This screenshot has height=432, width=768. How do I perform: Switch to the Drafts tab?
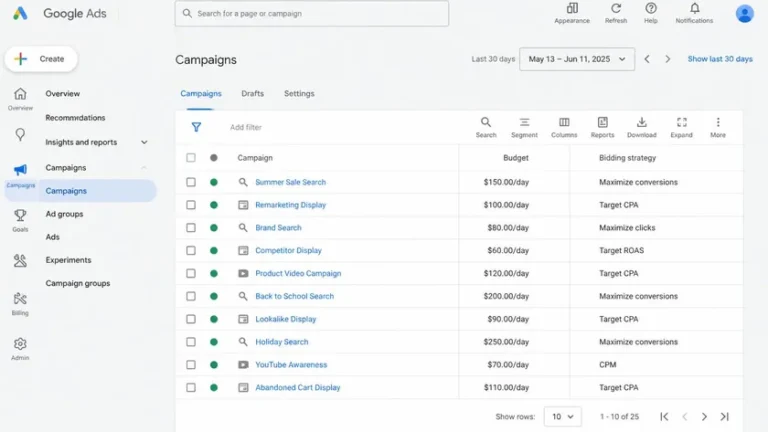point(252,94)
